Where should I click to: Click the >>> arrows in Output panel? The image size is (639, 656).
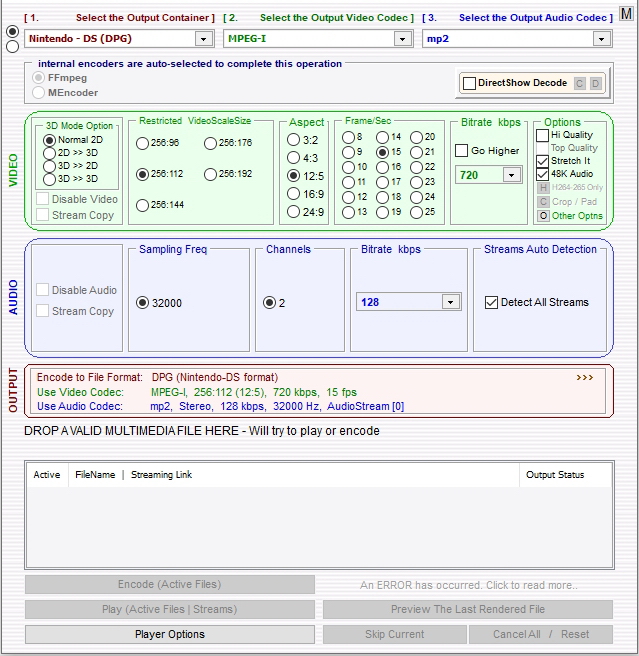[585, 378]
